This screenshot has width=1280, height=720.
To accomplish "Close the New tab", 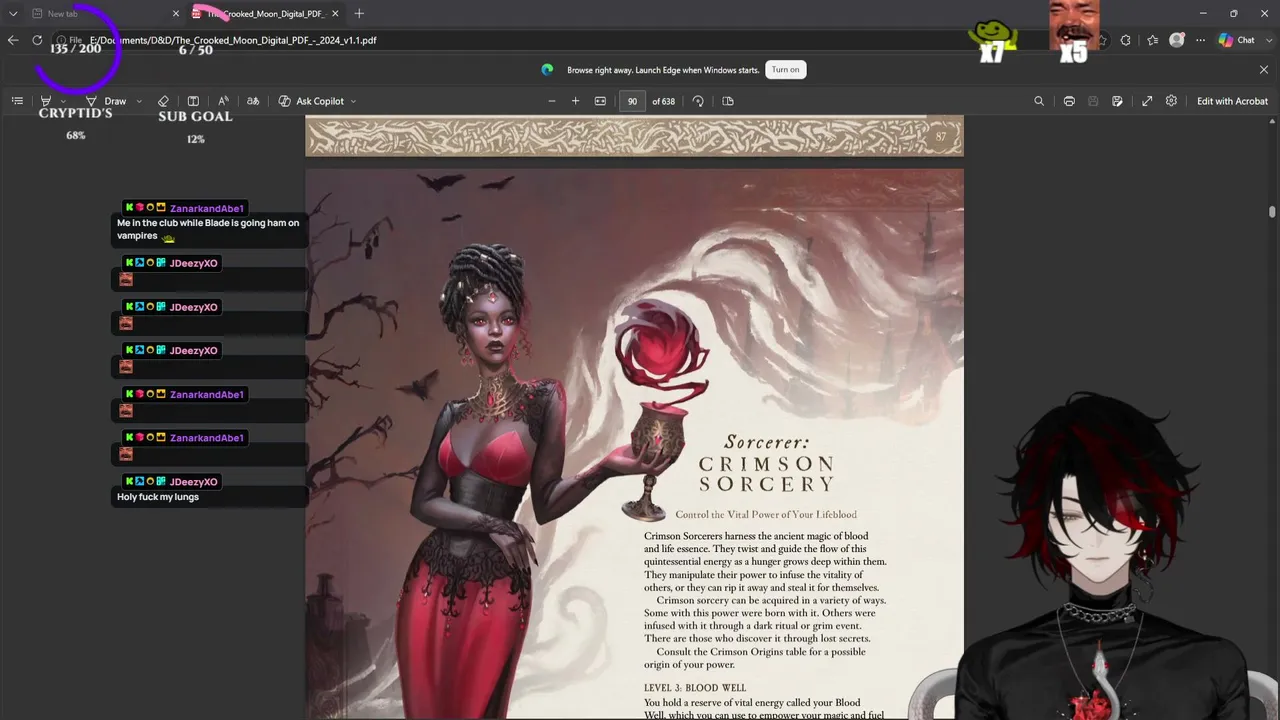I will click(x=176, y=14).
